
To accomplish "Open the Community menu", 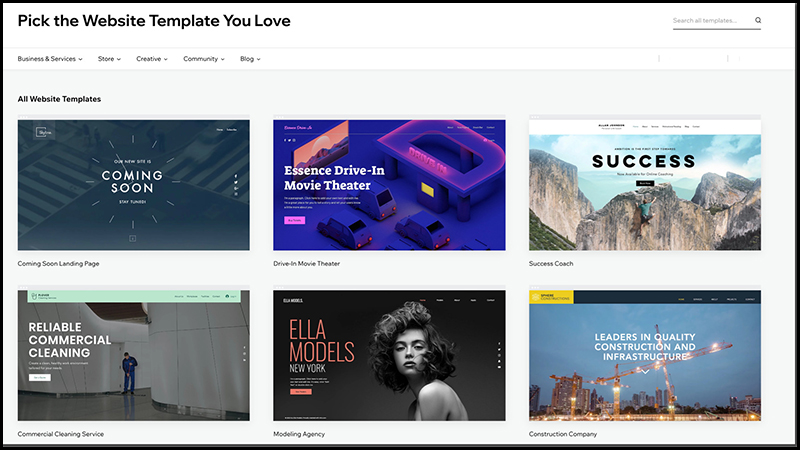I will 204,59.
